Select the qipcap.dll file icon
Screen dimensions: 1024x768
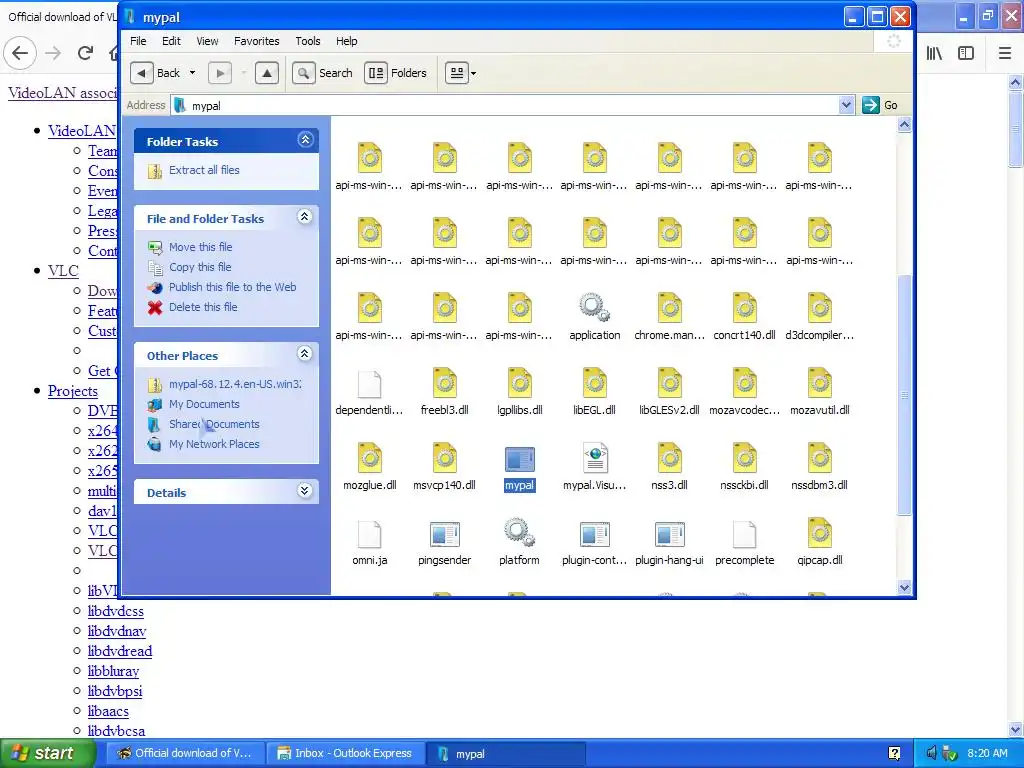point(820,533)
